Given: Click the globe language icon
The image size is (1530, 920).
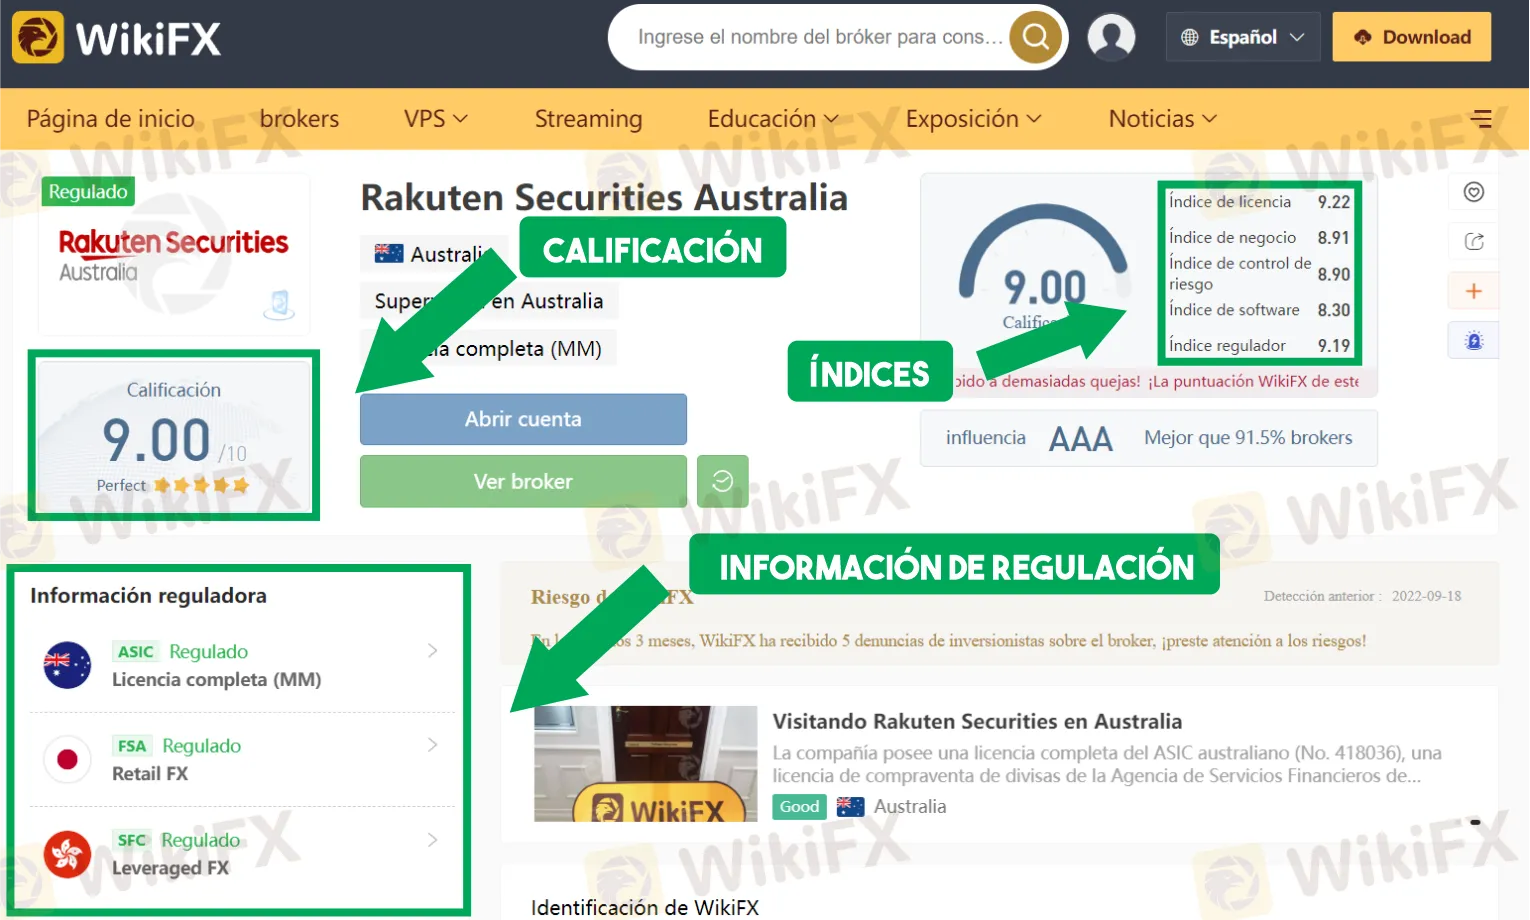Looking at the screenshot, I should coord(1189,37).
